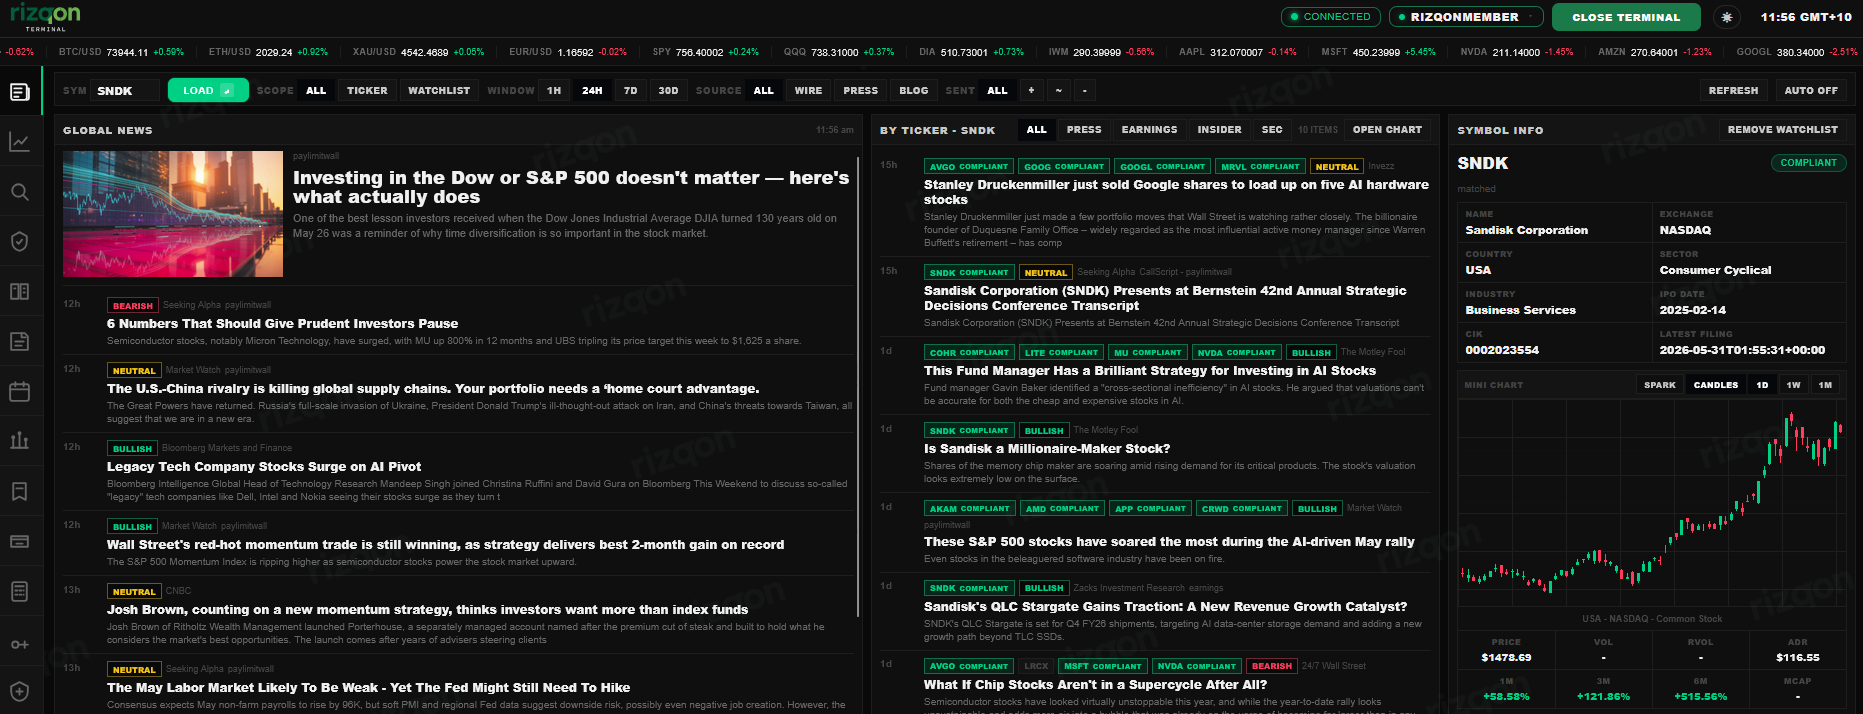
Task: Toggle AUTO OFF refresh setting
Action: coord(1811,90)
